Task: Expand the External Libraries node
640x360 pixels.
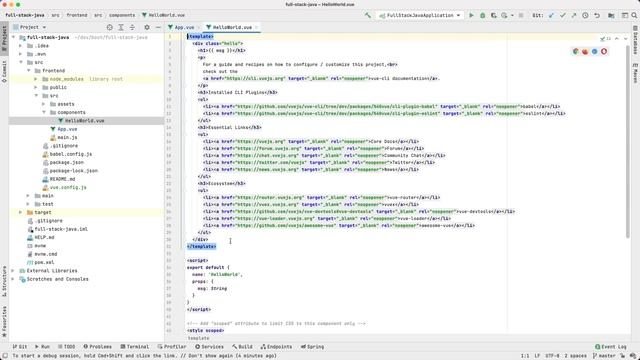Action: [13, 271]
